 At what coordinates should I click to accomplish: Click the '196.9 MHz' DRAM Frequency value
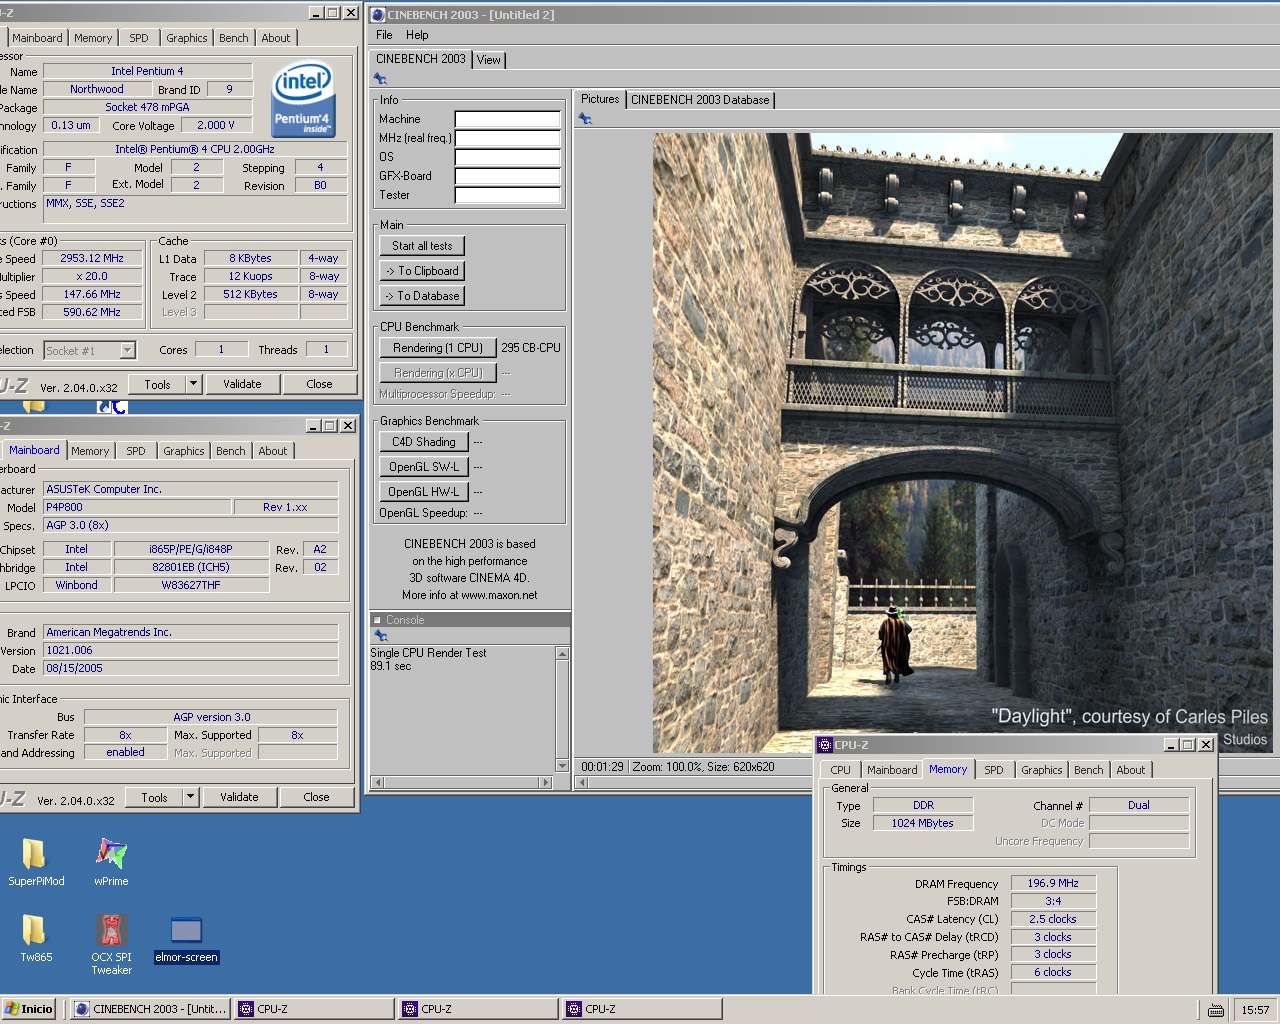point(1053,883)
